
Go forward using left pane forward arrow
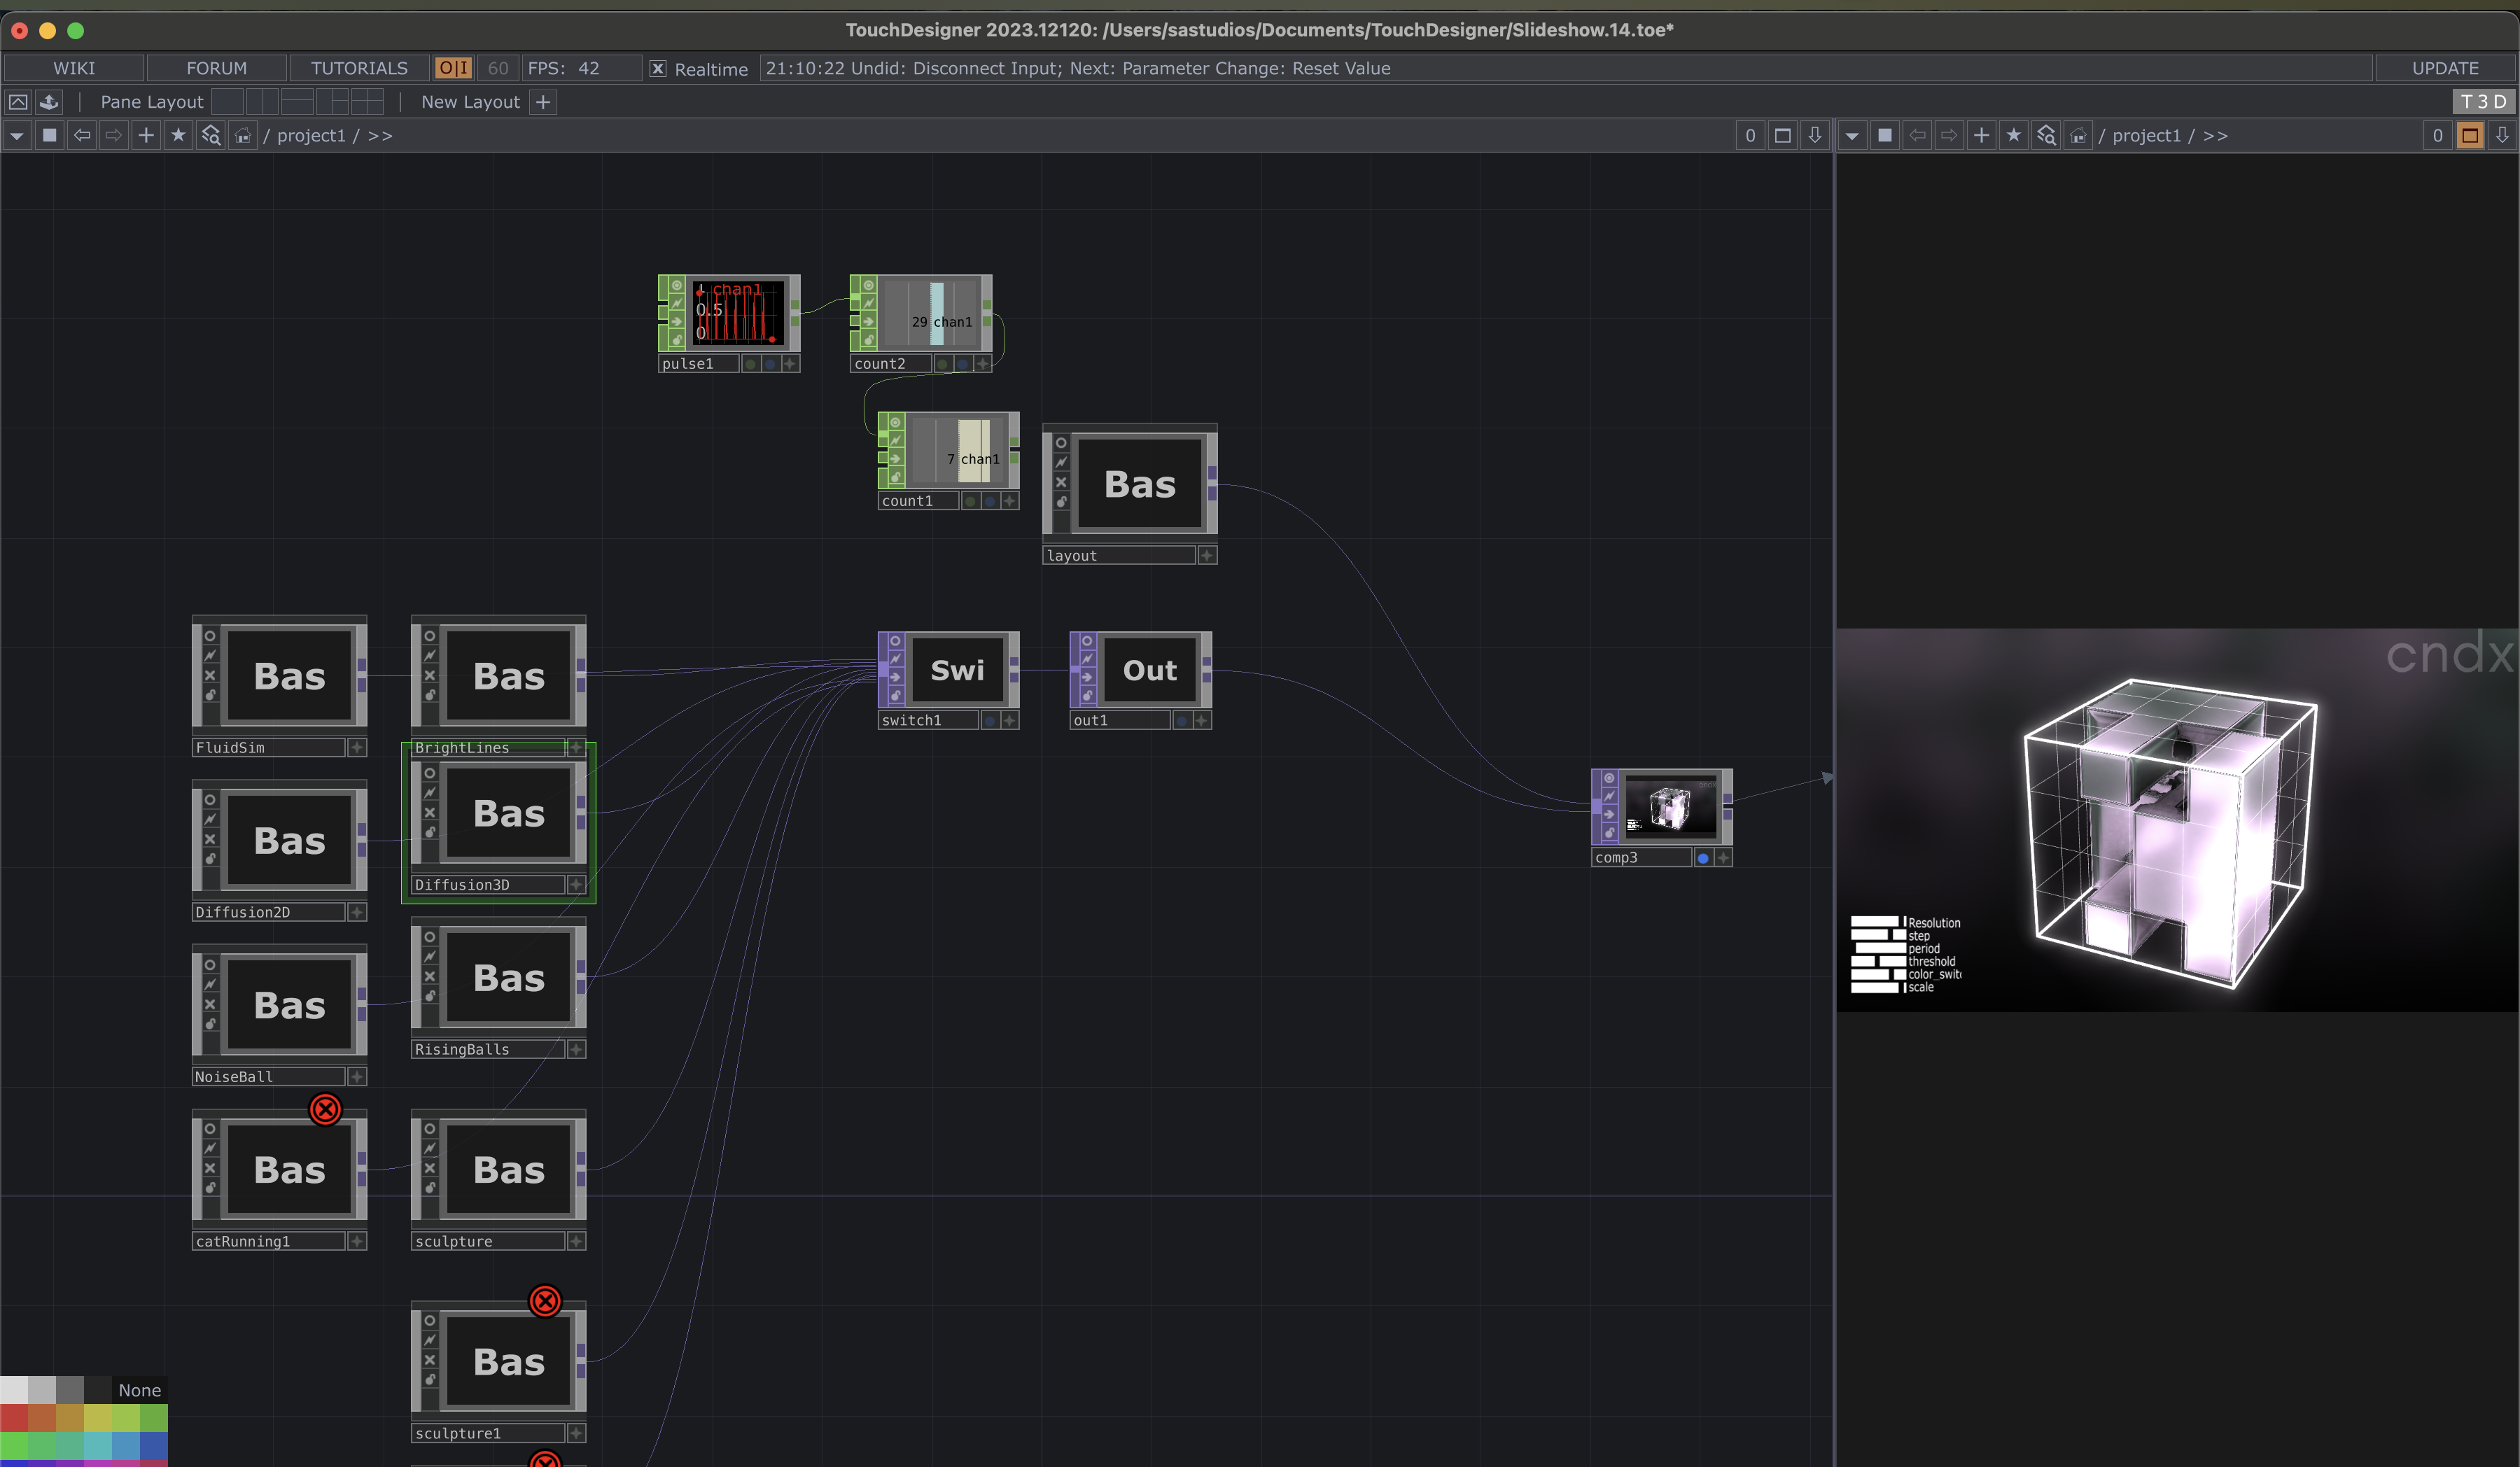[x=114, y=135]
